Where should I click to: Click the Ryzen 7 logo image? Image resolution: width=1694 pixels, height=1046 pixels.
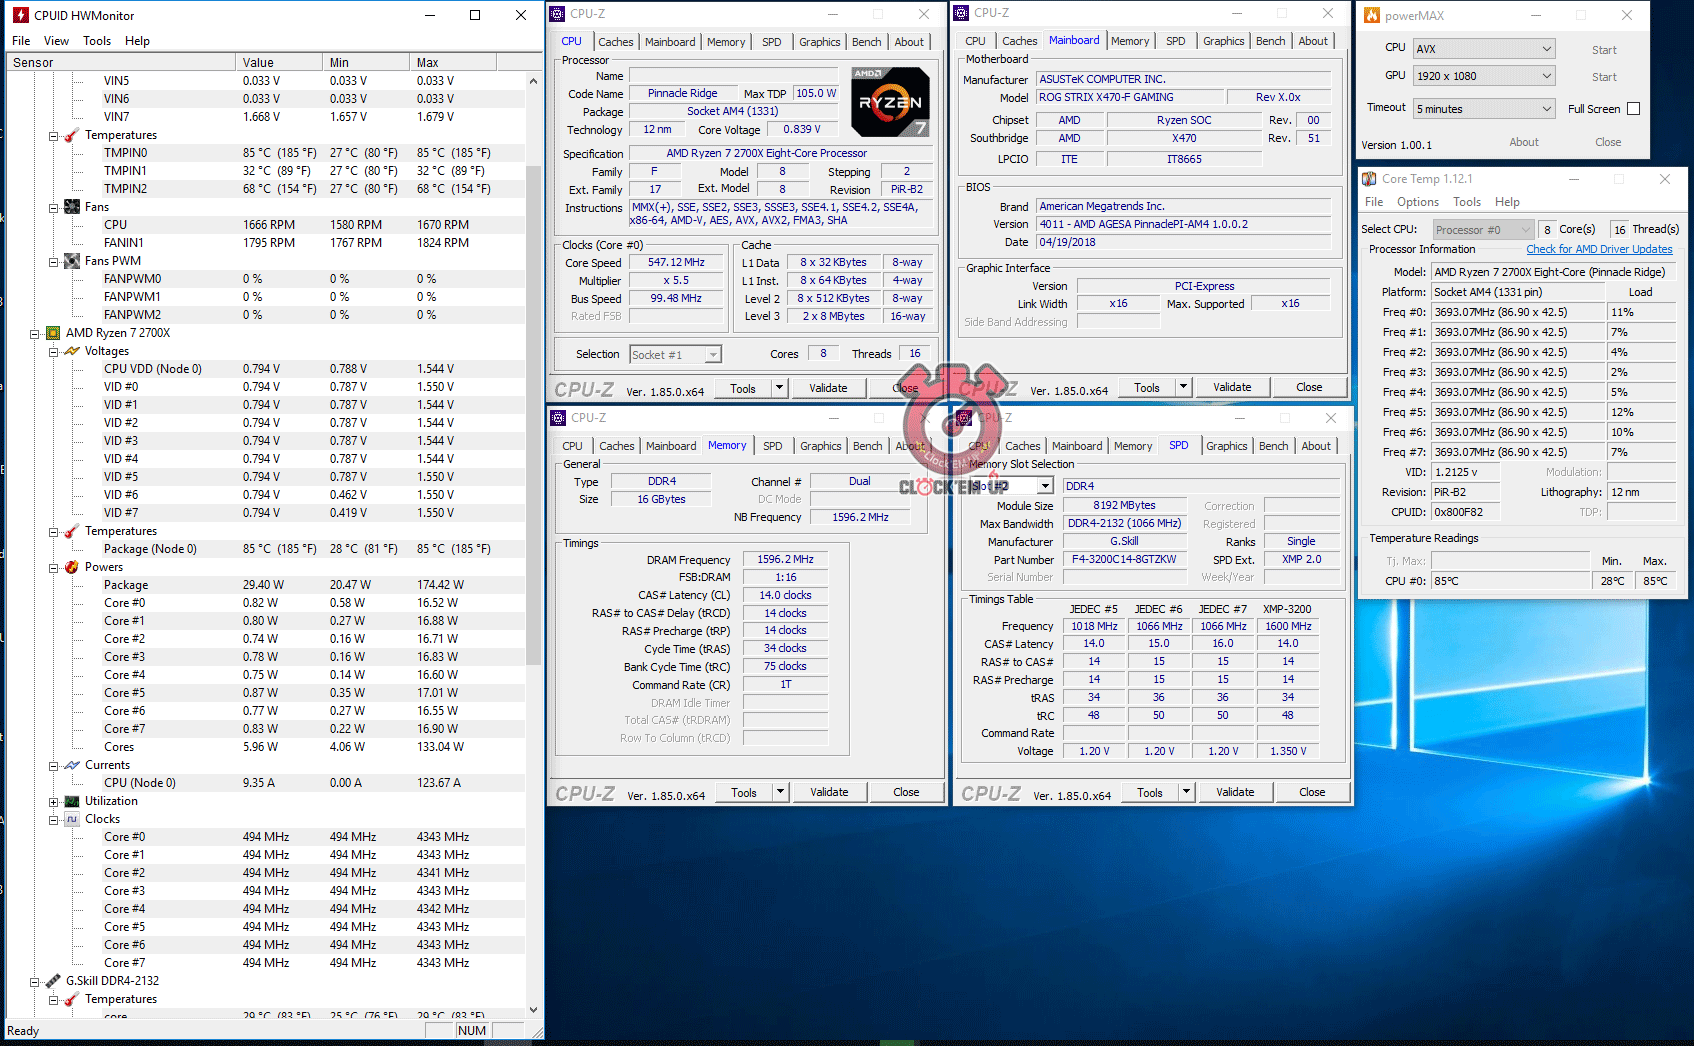pos(889,102)
